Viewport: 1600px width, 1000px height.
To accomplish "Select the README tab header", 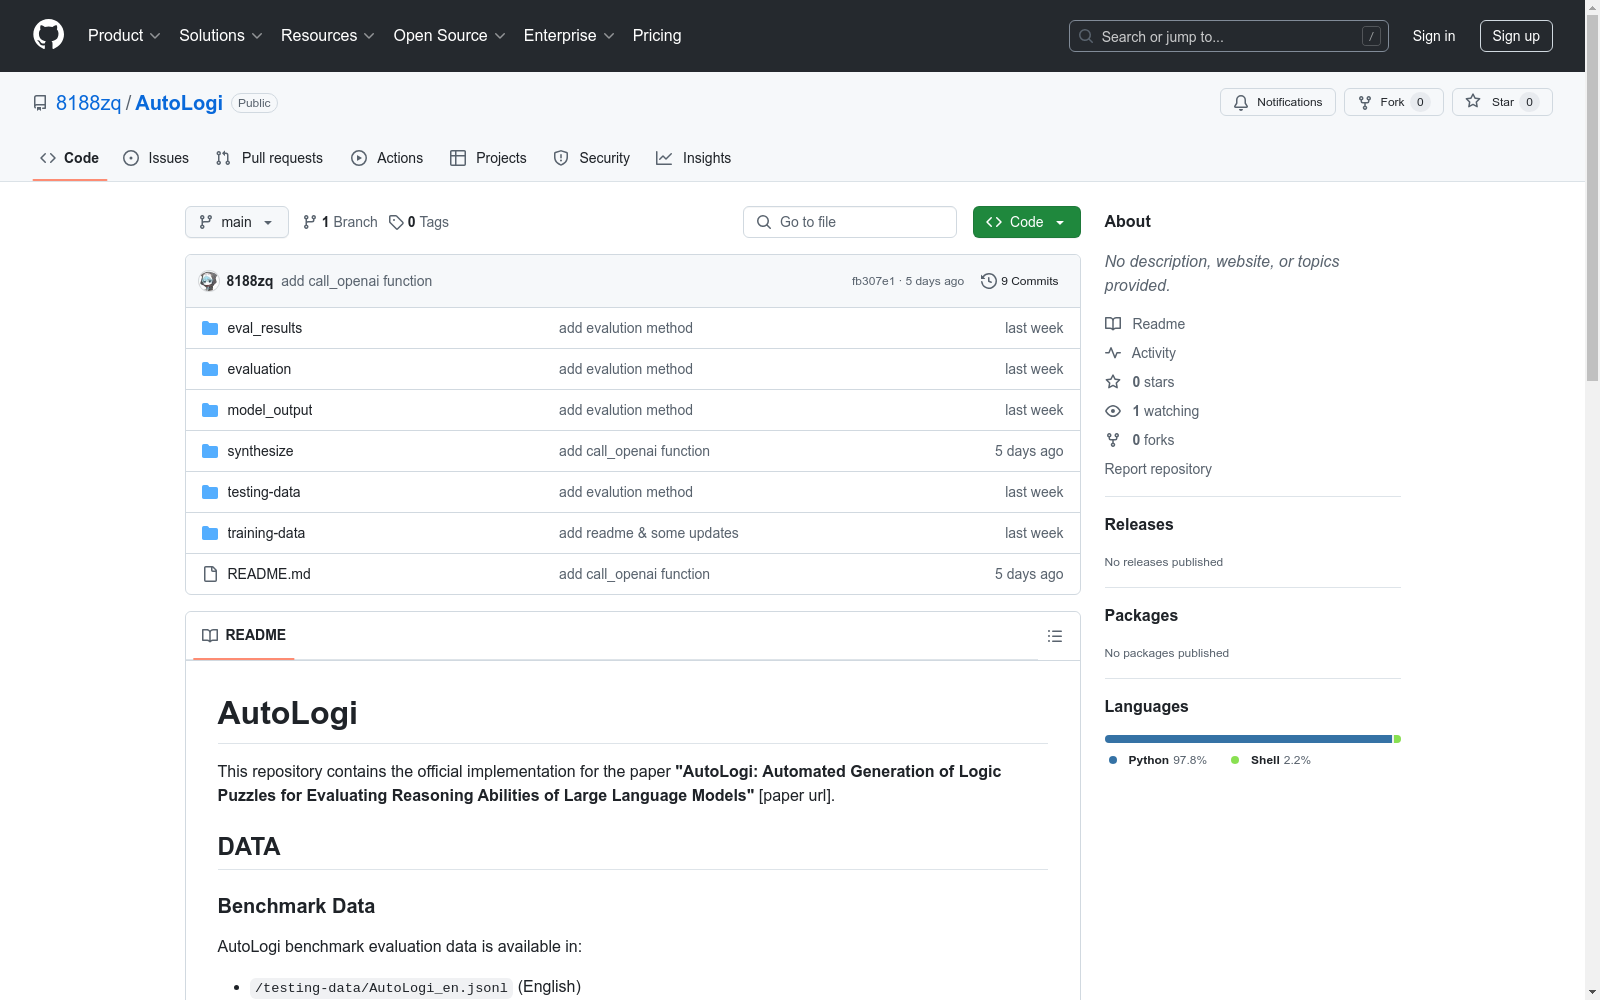I will tap(244, 635).
